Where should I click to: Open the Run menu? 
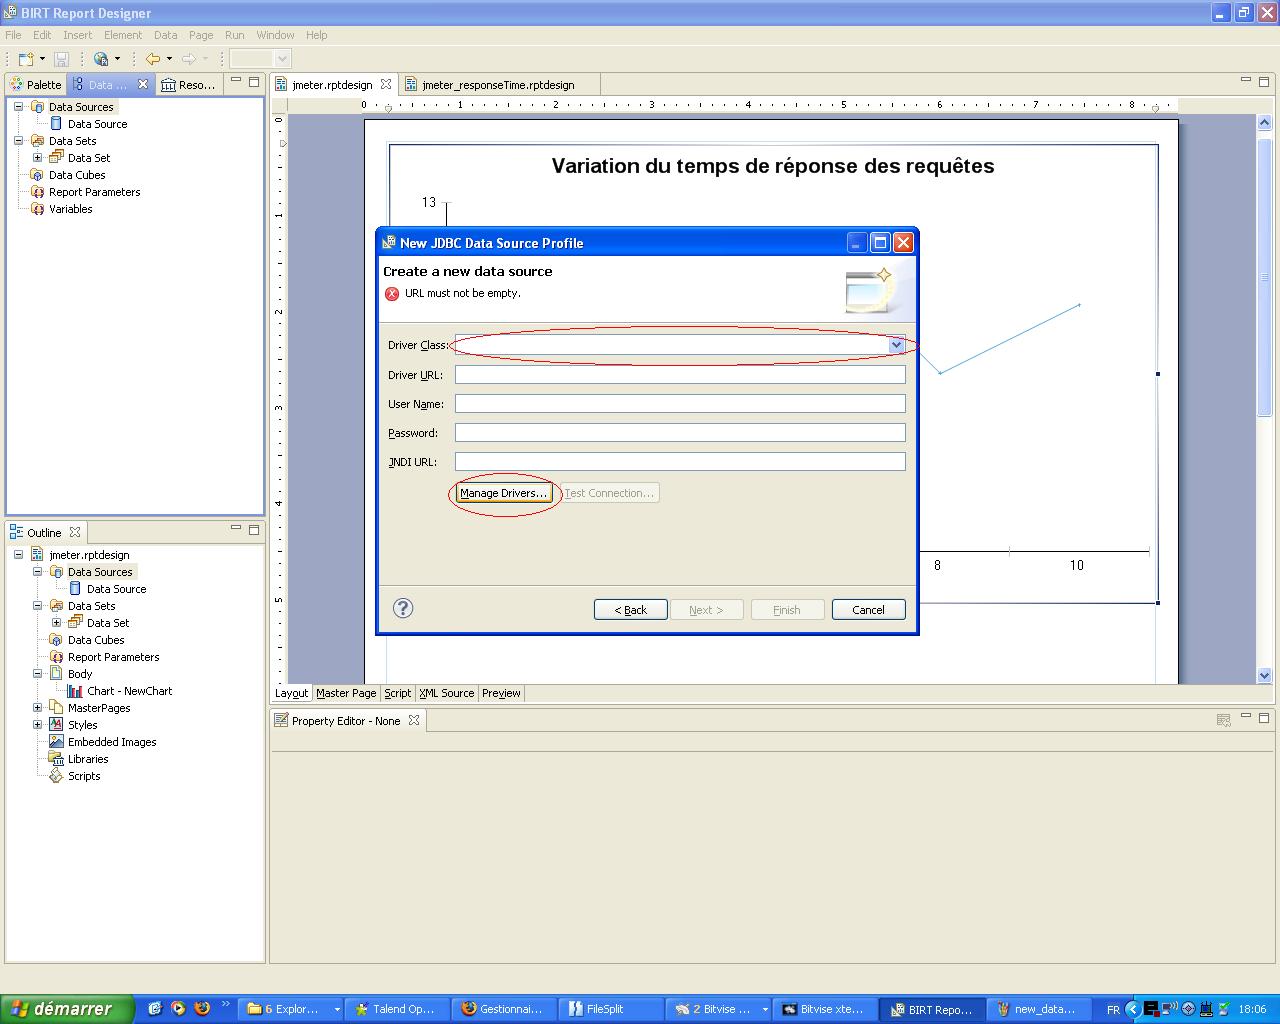pos(234,34)
